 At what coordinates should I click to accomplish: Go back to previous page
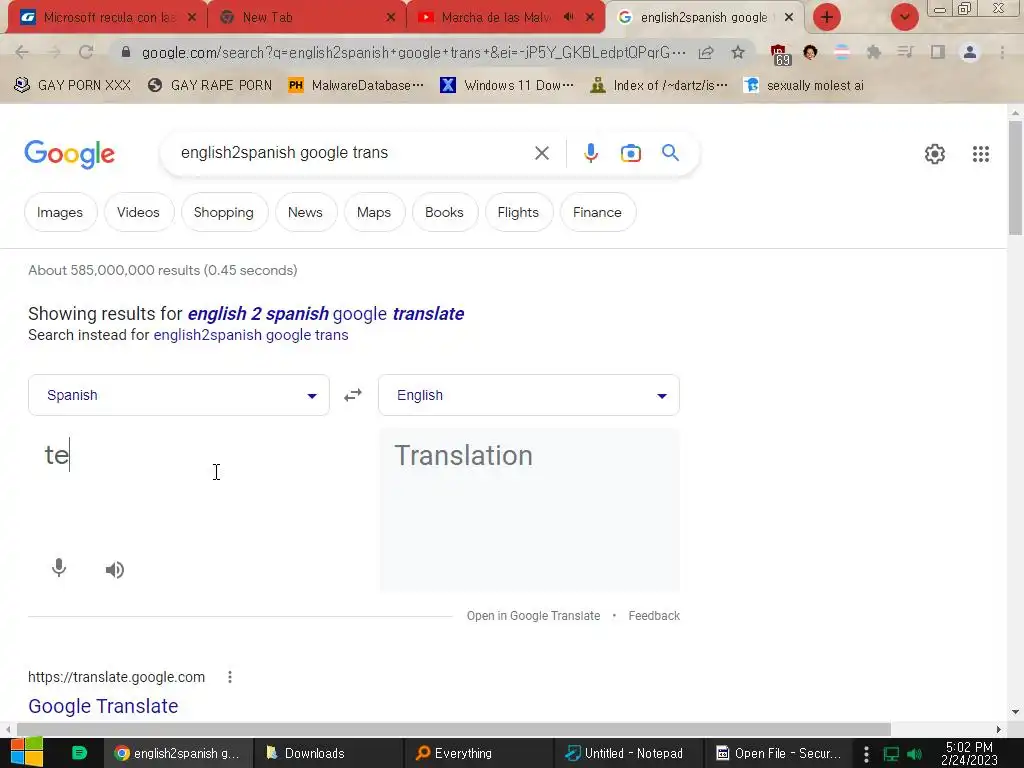(x=22, y=52)
